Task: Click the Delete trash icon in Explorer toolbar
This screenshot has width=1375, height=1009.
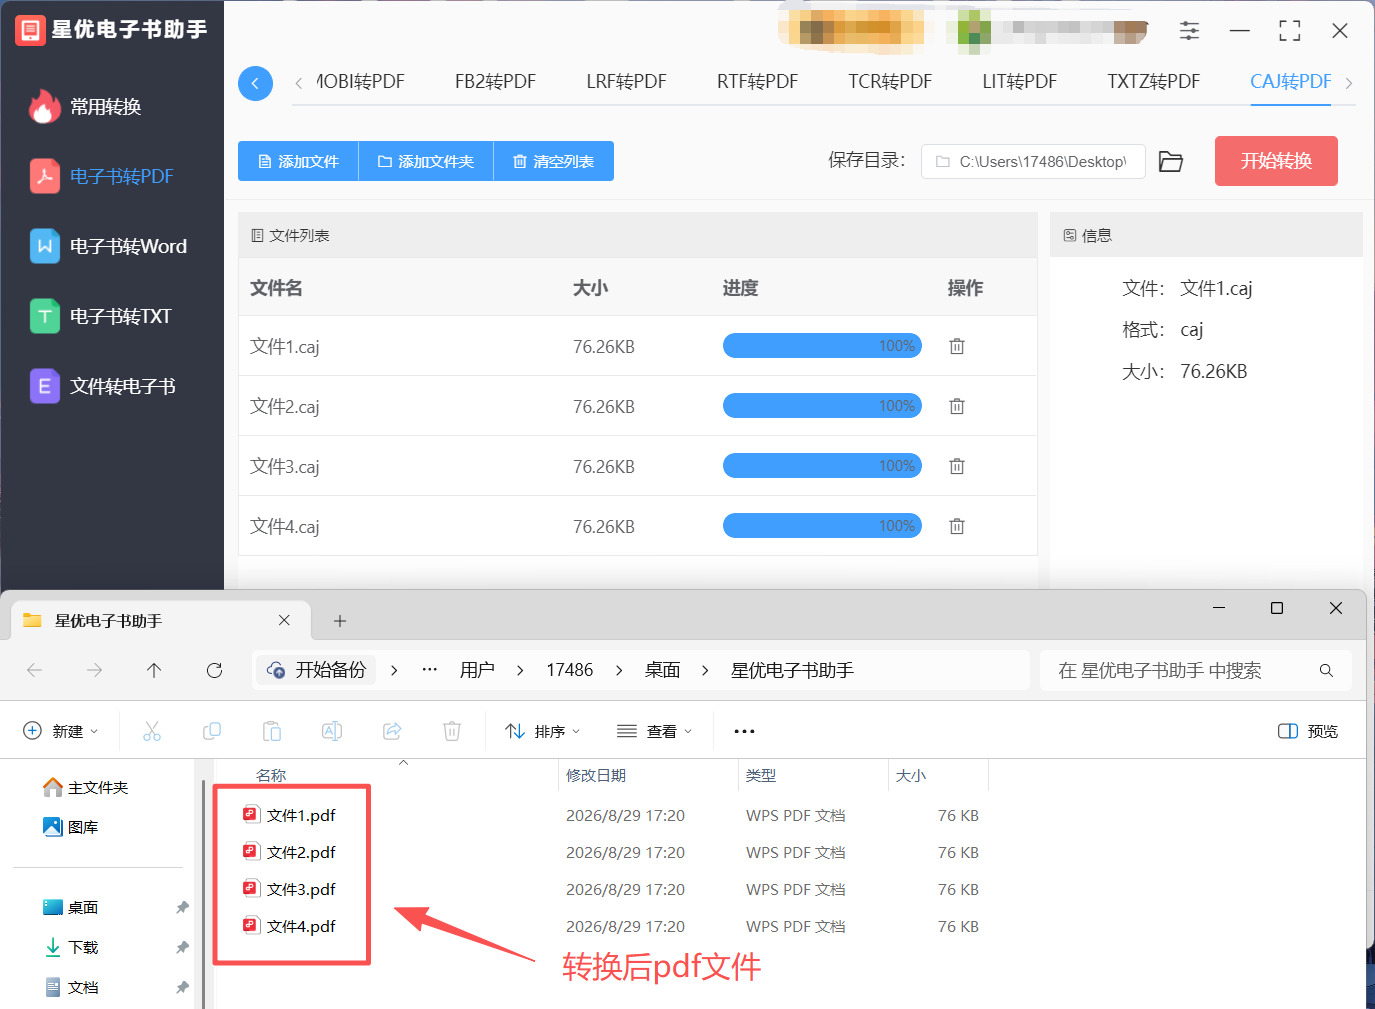Action: pyautogui.click(x=452, y=731)
